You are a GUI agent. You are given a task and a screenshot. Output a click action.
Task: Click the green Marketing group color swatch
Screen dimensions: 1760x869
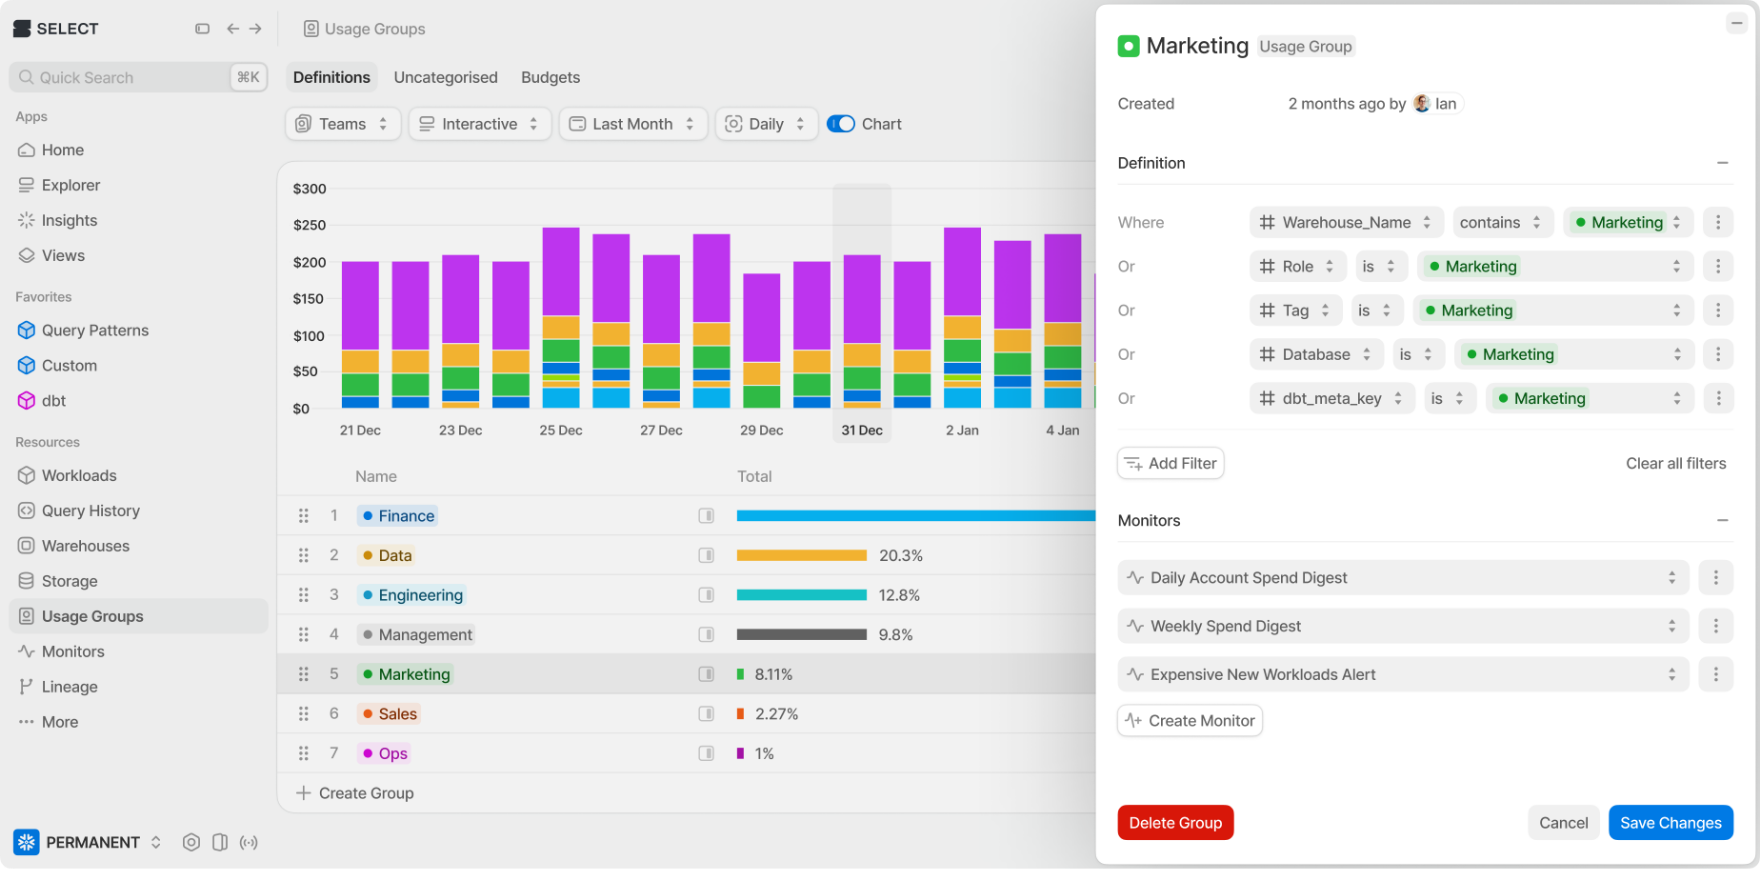coord(1128,46)
